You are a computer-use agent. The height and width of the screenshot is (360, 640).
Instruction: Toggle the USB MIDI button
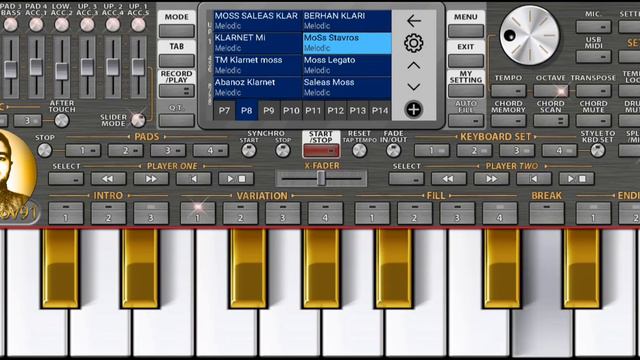point(593,56)
